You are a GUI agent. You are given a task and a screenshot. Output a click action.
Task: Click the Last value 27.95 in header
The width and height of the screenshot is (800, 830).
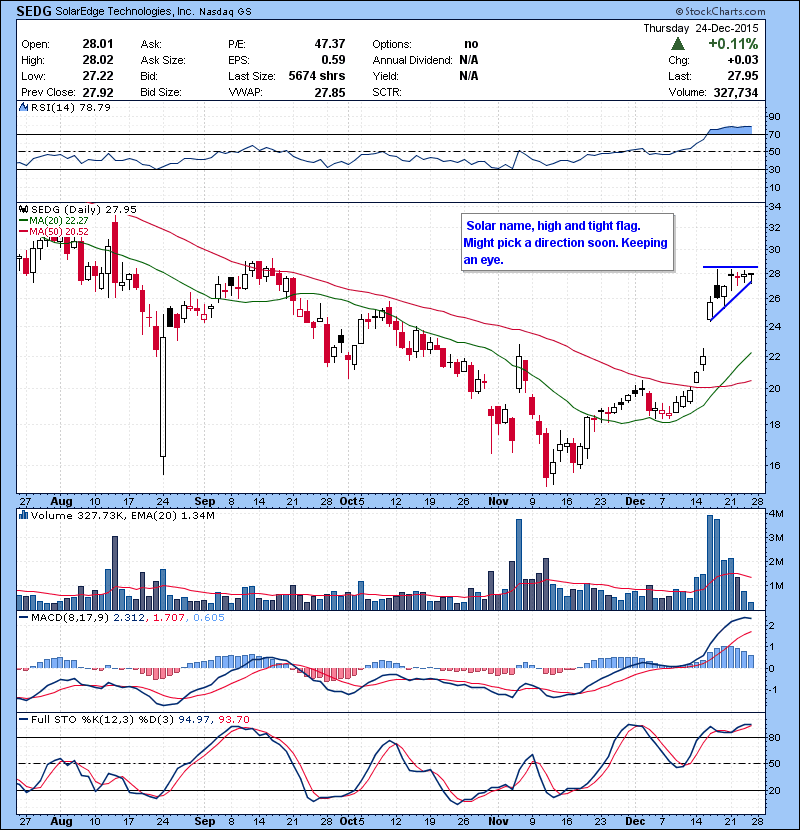coord(743,76)
